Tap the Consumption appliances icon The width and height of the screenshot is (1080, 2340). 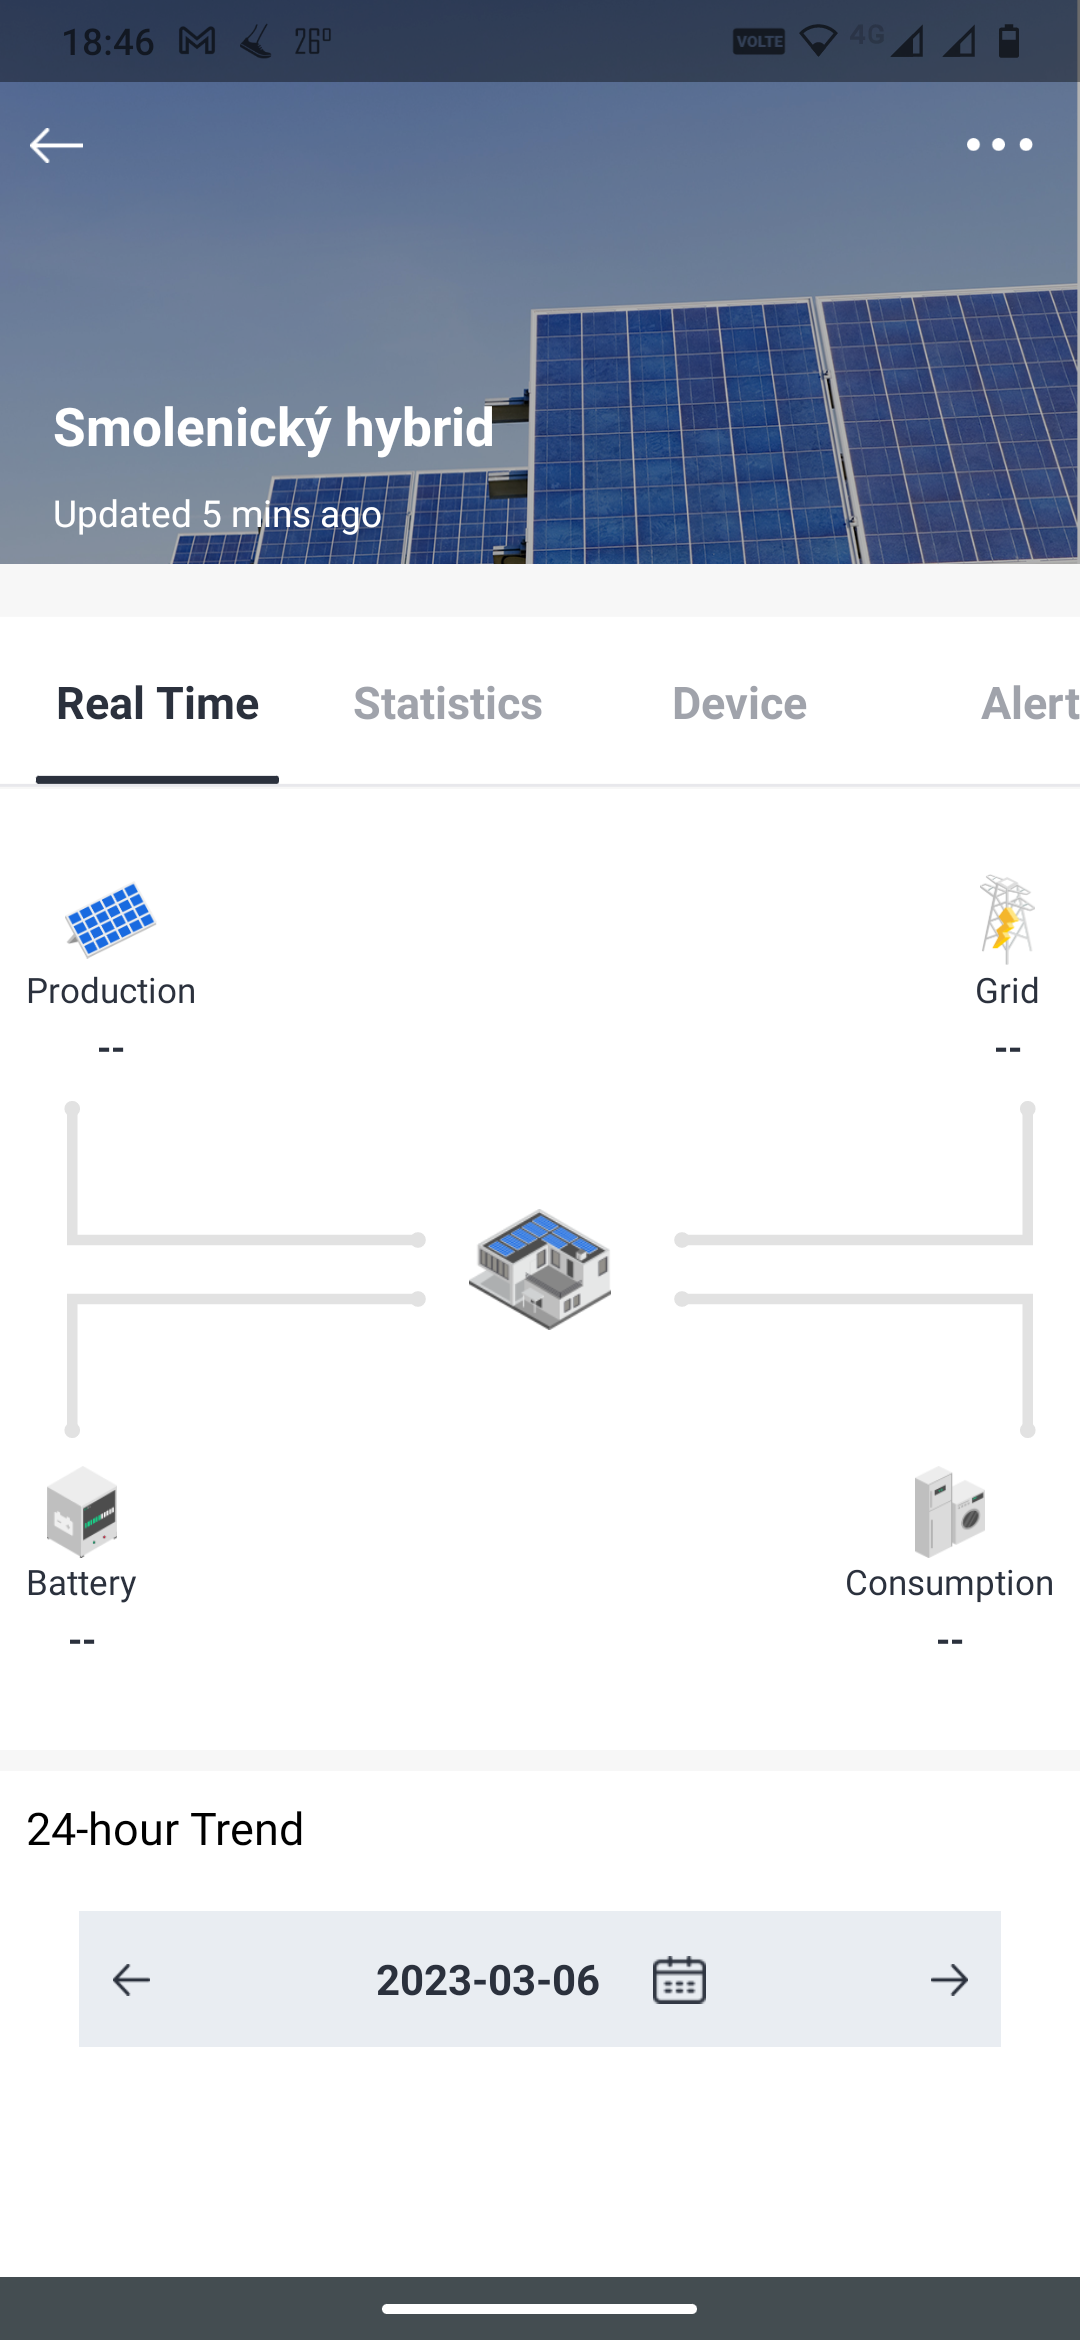click(x=949, y=1511)
